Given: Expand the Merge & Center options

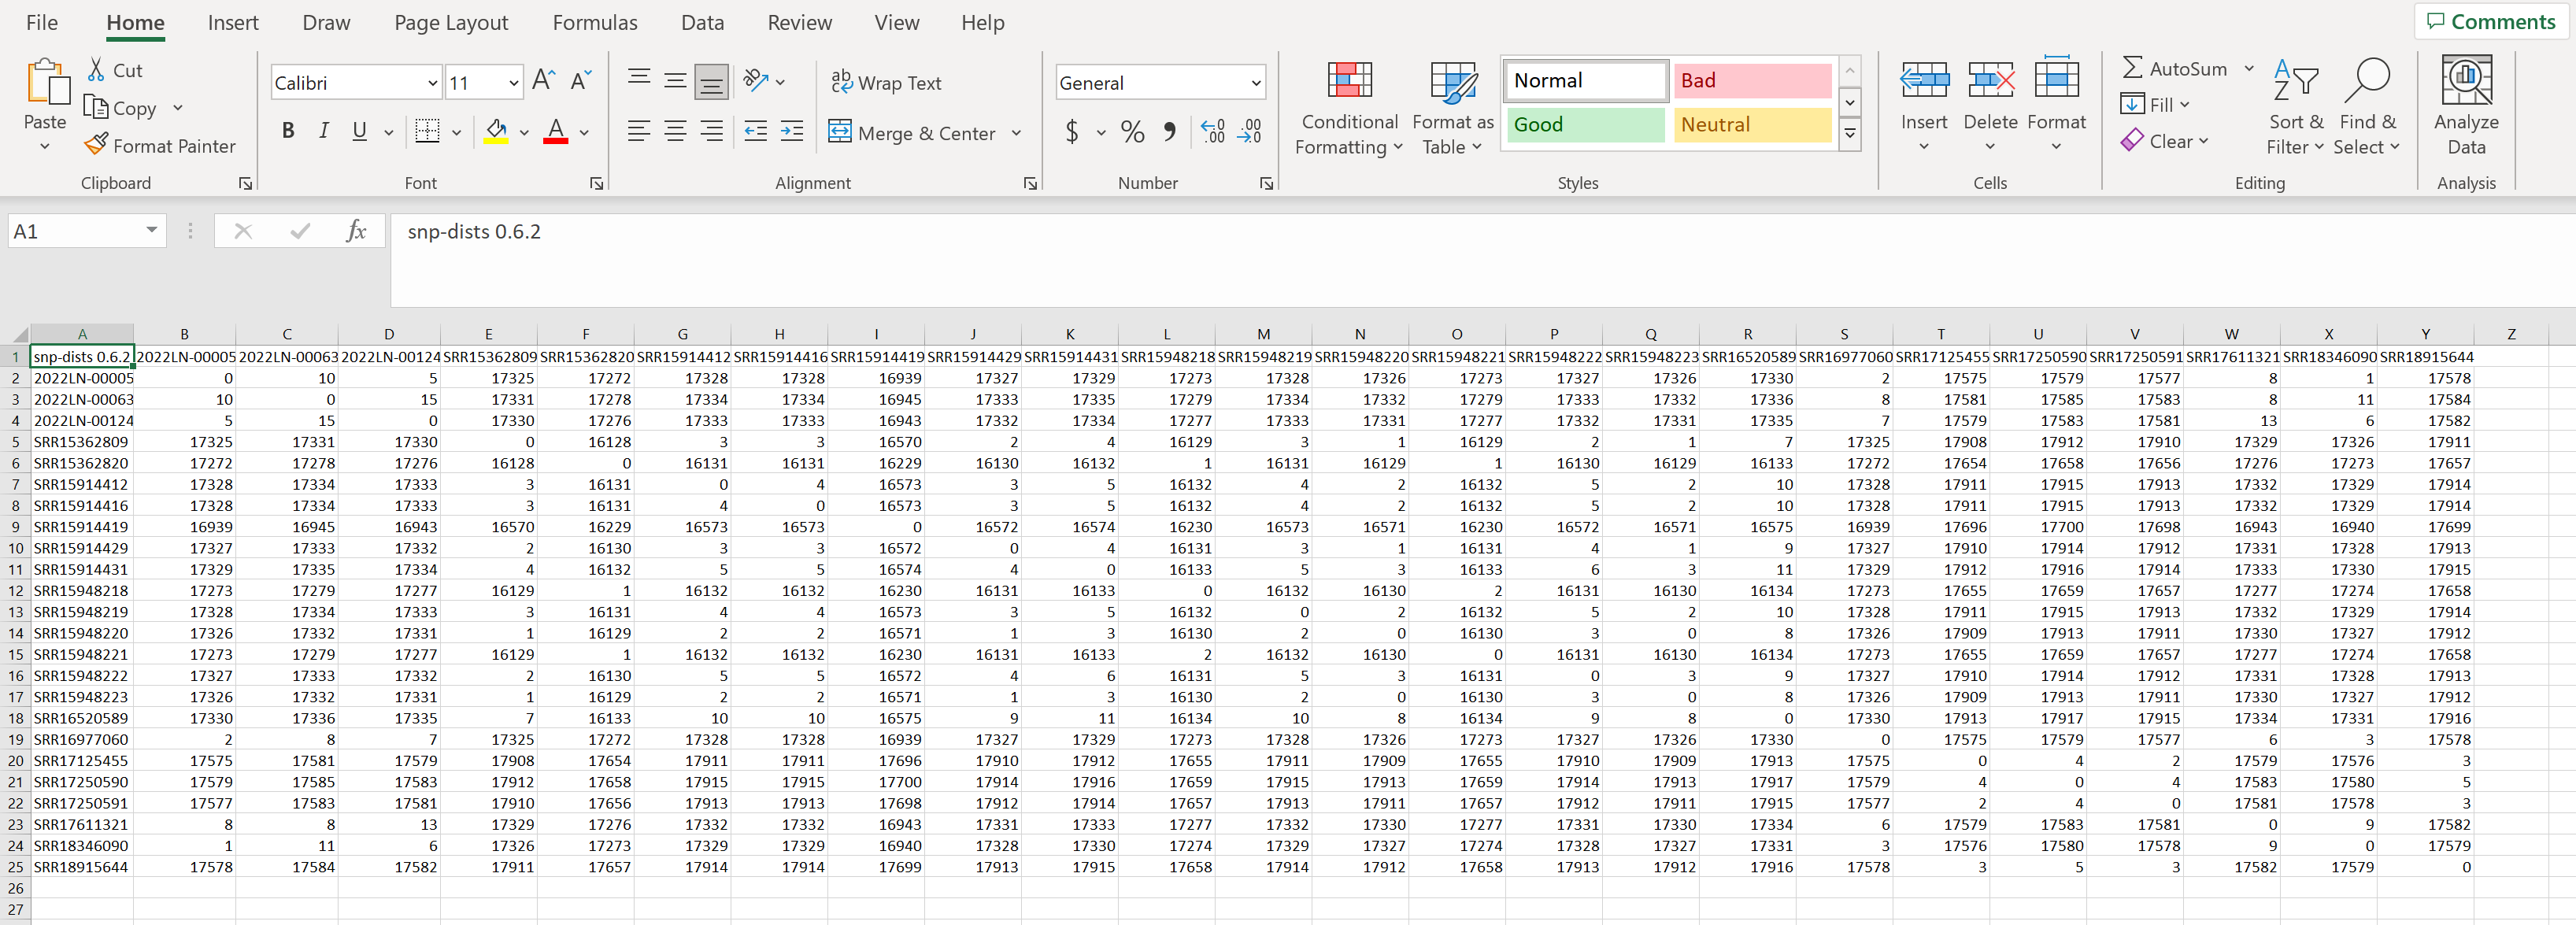Looking at the screenshot, I should coord(1016,132).
